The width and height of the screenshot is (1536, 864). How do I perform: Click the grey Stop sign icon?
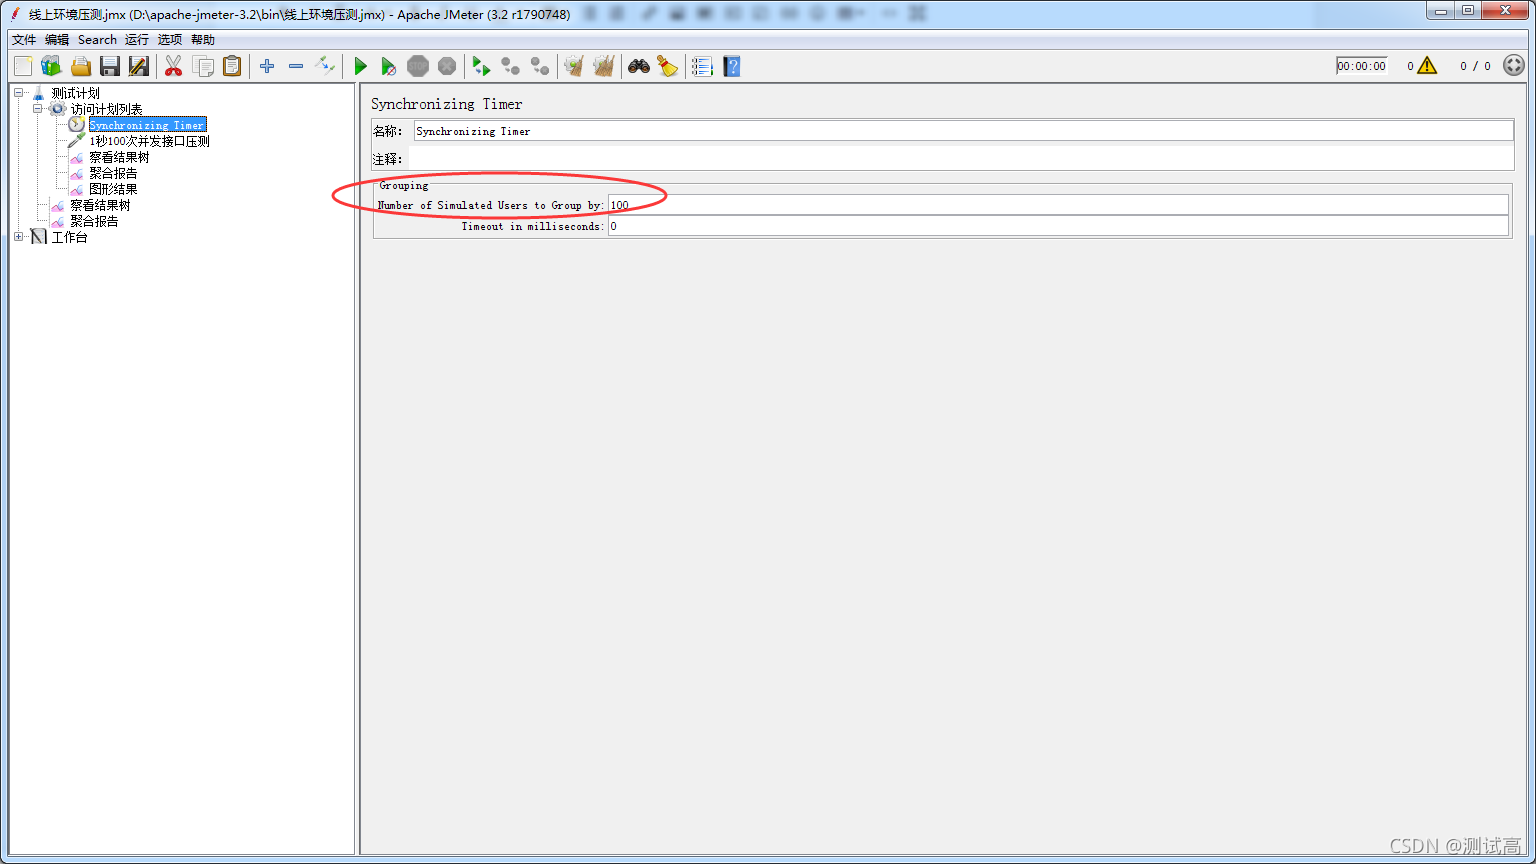point(418,66)
